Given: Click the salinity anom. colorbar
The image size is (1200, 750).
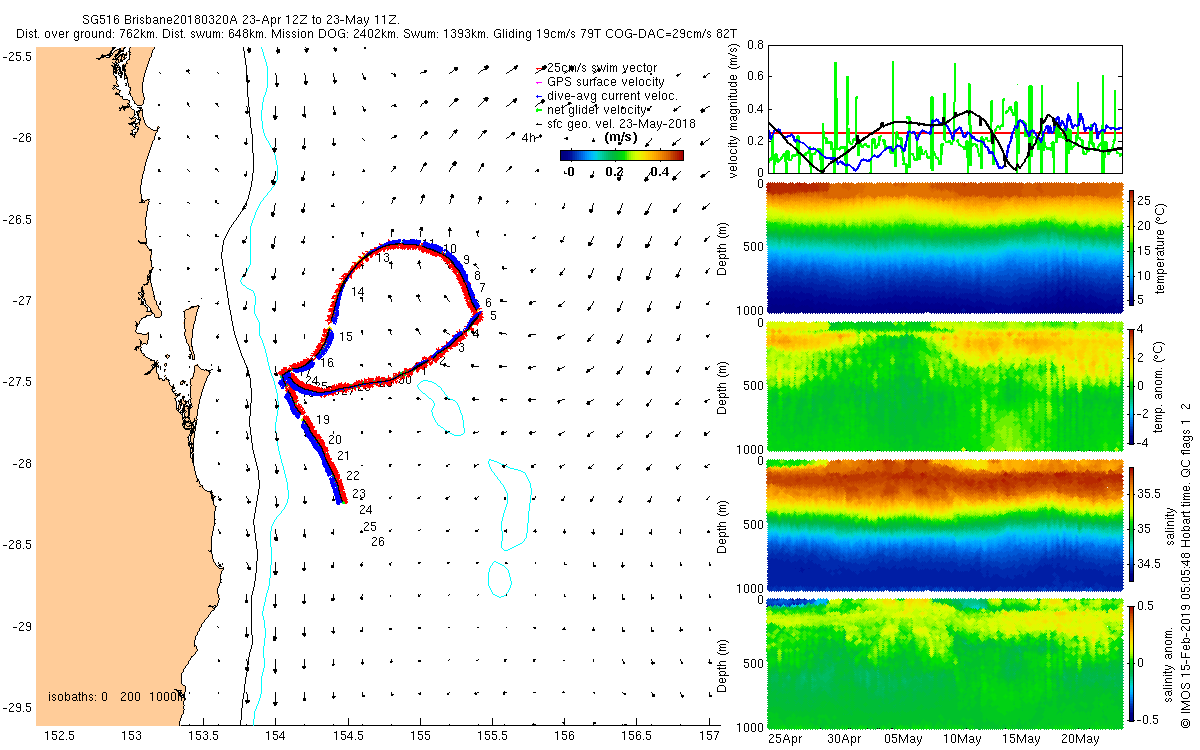Looking at the screenshot, I should click(1132, 663).
